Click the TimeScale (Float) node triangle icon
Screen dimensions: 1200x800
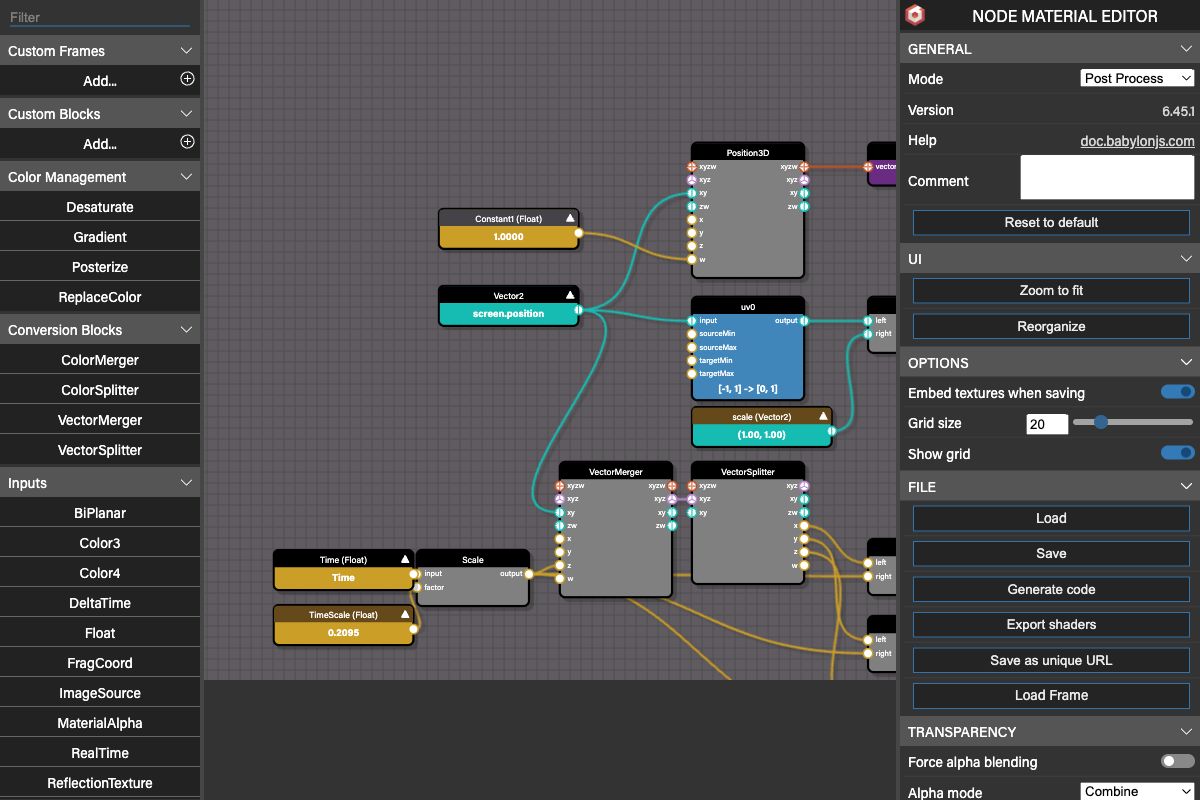405,615
